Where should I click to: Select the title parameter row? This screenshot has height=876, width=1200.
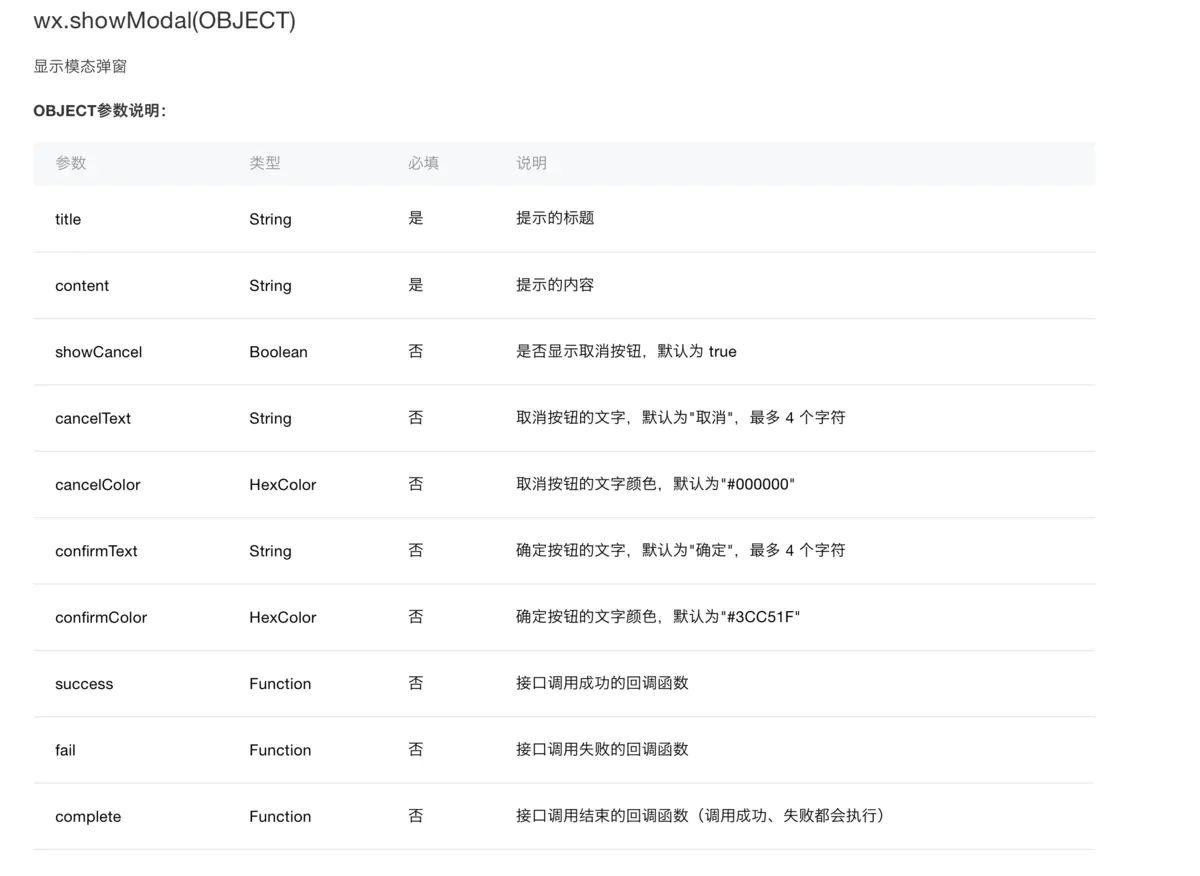(x=67, y=219)
